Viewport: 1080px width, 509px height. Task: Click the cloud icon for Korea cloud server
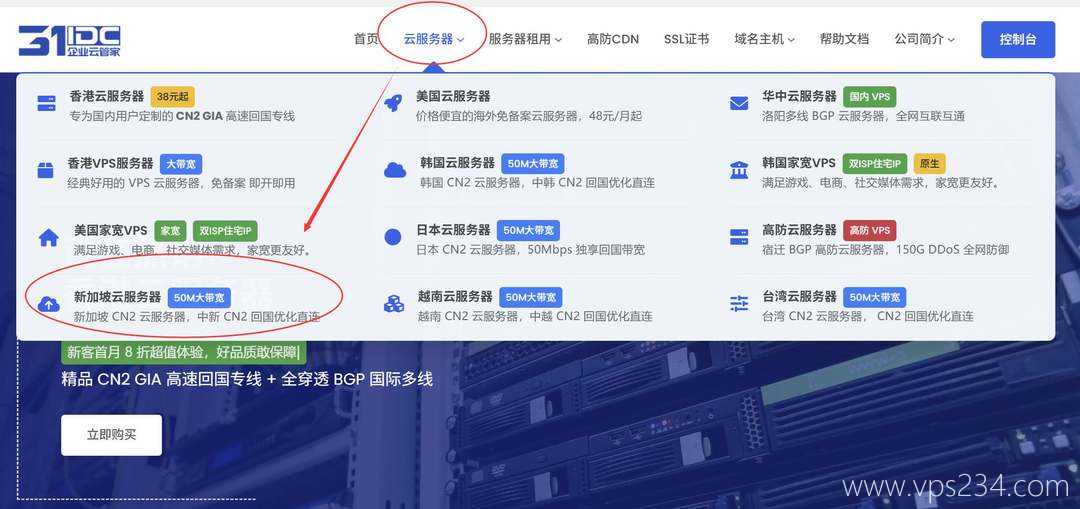(x=395, y=170)
